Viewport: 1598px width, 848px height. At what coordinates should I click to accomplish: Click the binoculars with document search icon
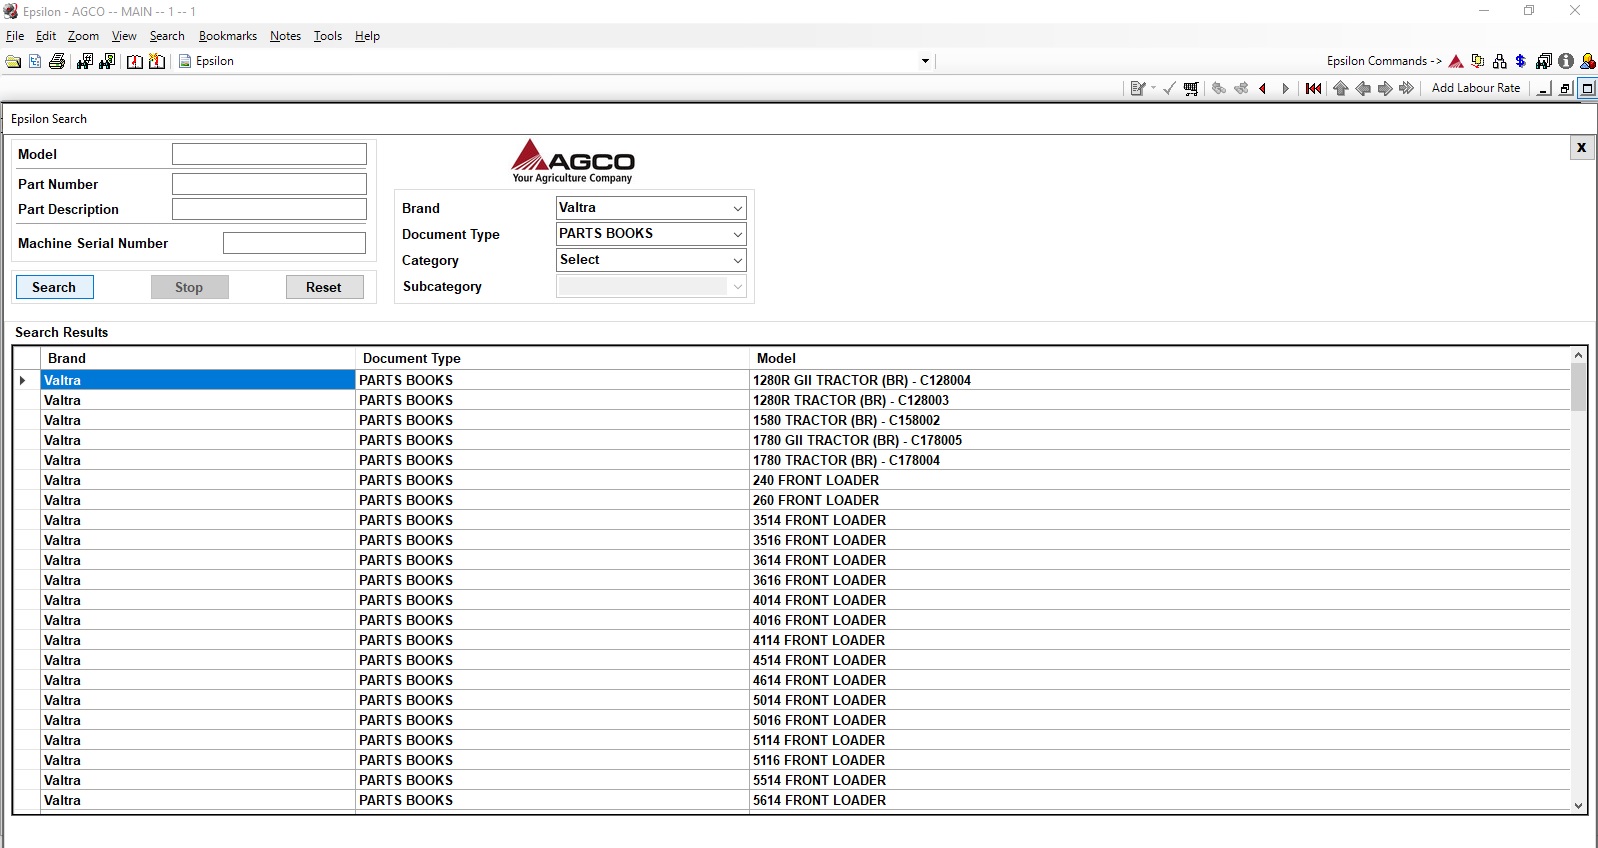(107, 61)
